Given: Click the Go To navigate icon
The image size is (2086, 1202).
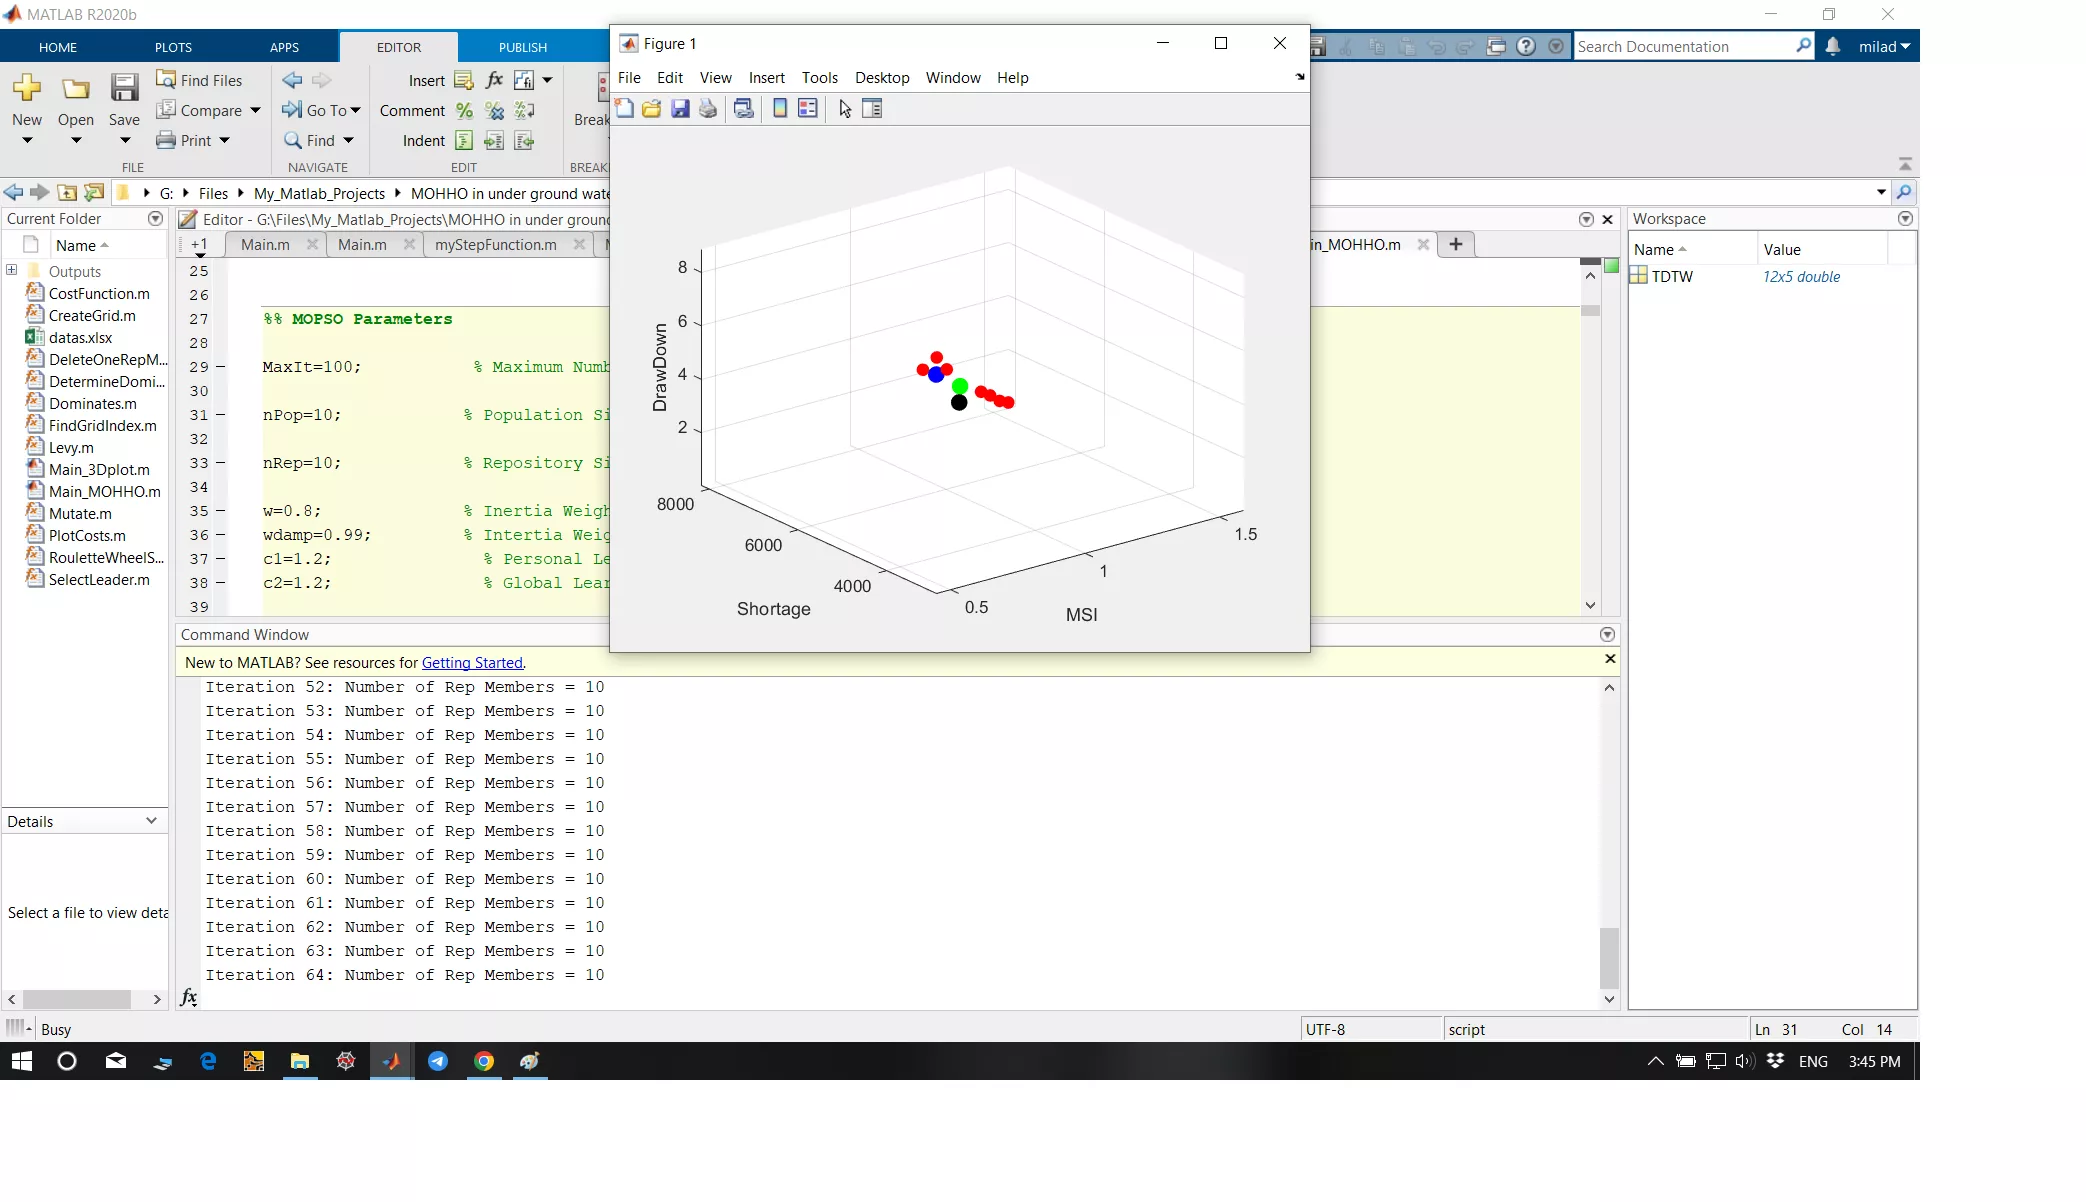Looking at the screenshot, I should point(292,110).
